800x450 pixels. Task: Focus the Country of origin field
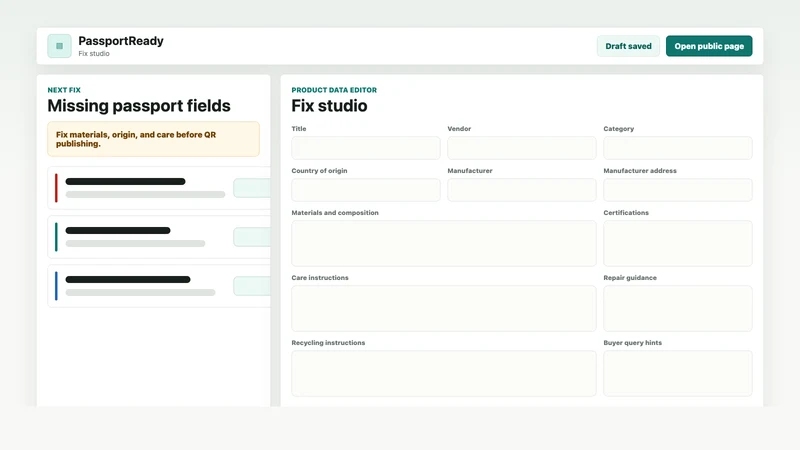[x=366, y=190]
